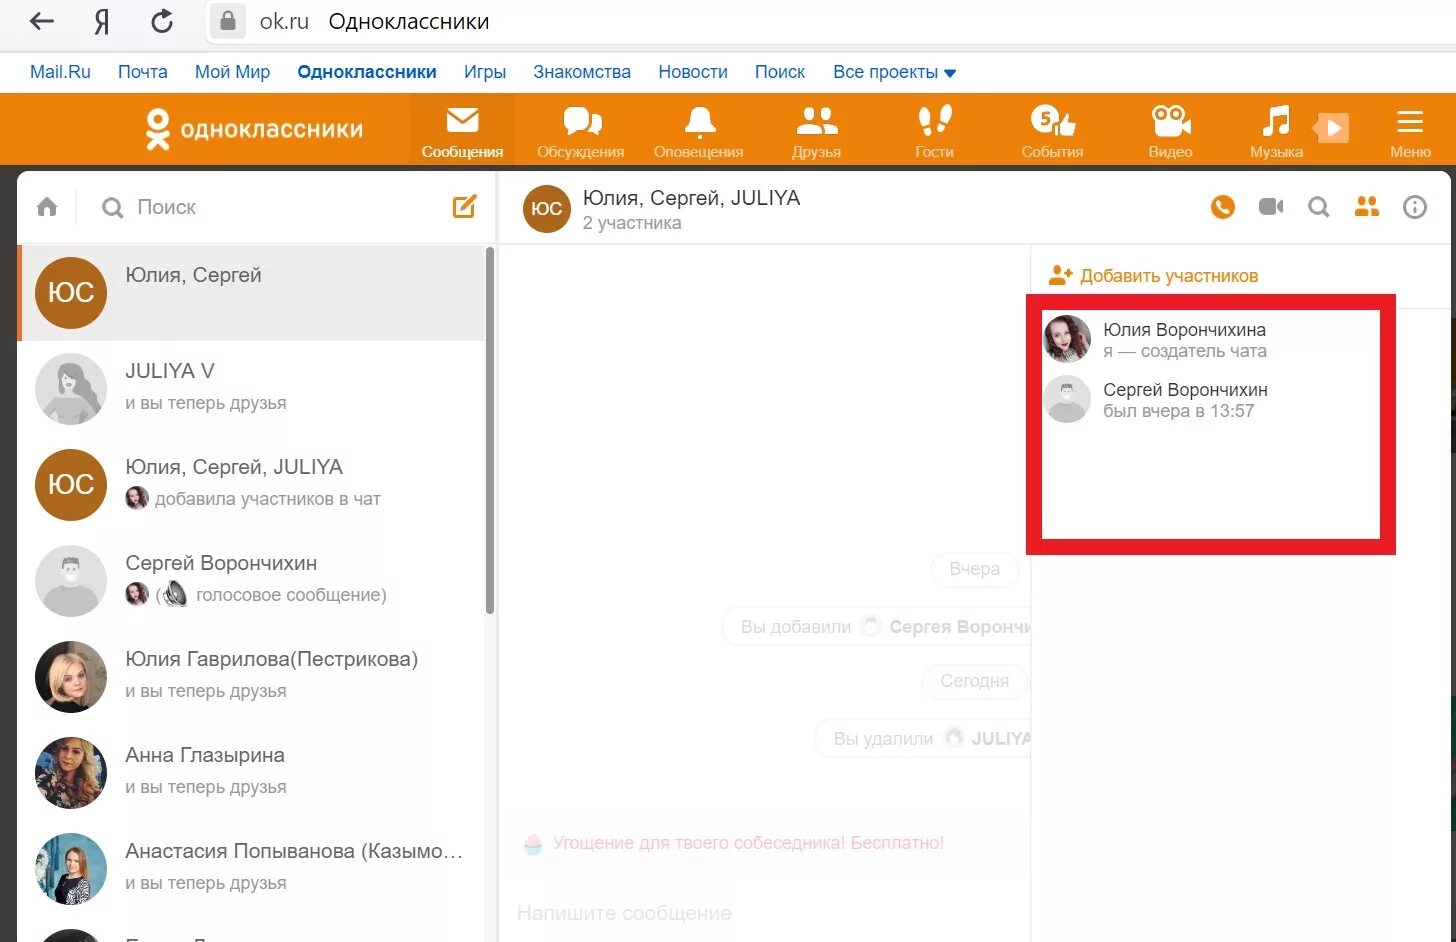Click the Yandex Я browser button
Image resolution: width=1456 pixels, height=942 pixels.
pyautogui.click(x=102, y=21)
